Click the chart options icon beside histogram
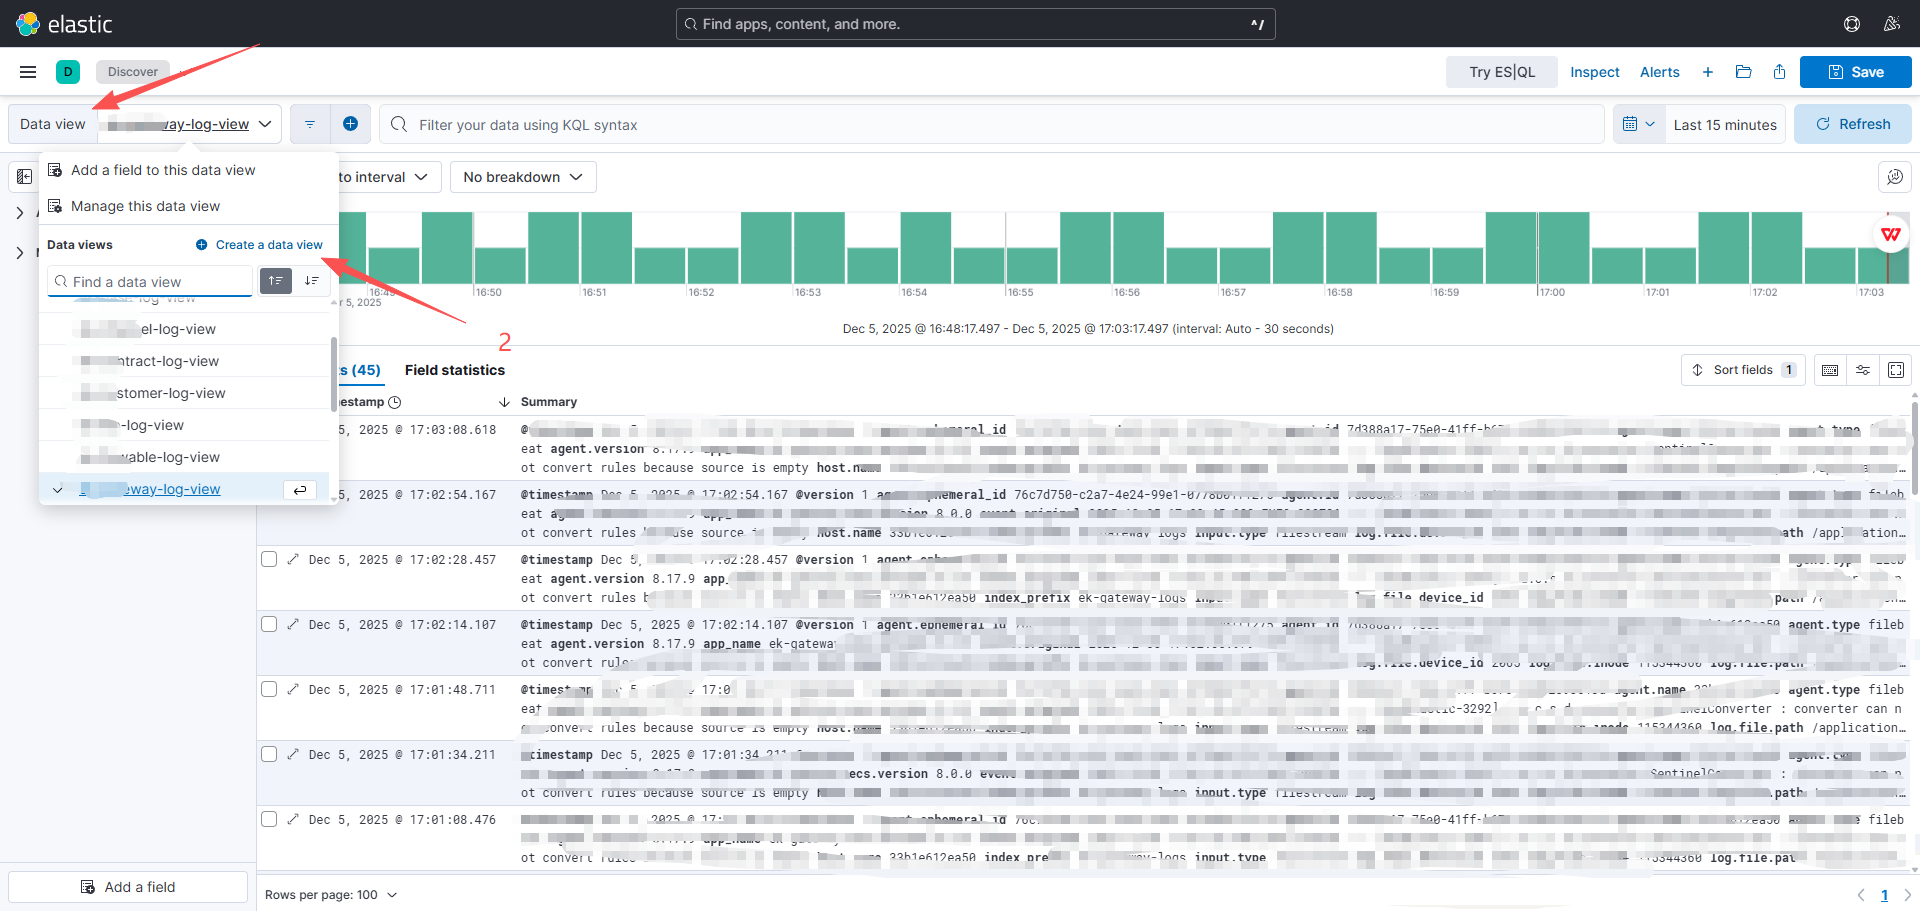 [1895, 177]
